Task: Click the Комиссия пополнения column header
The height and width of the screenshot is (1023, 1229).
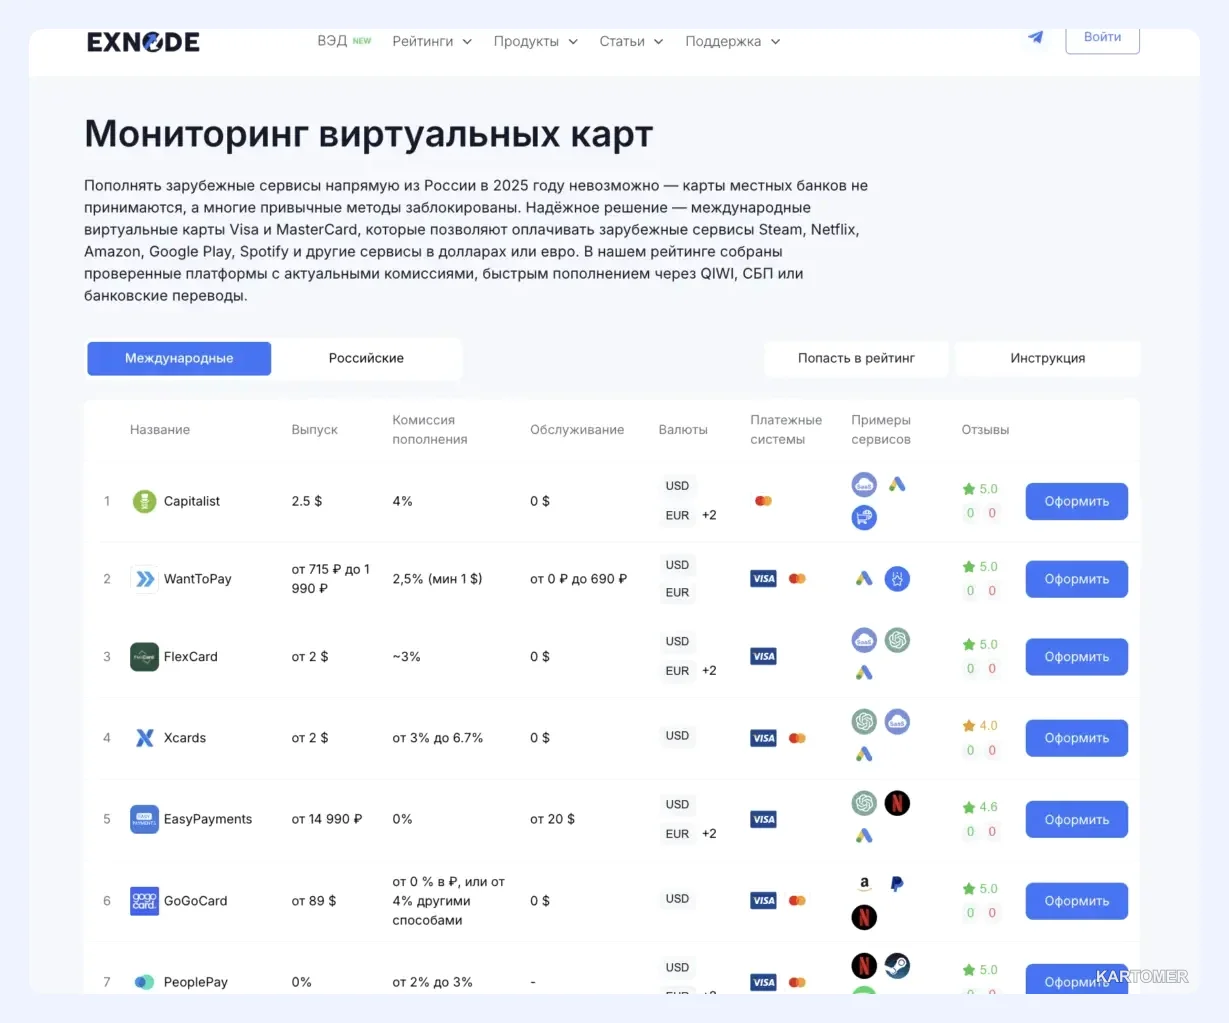Action: pos(430,430)
